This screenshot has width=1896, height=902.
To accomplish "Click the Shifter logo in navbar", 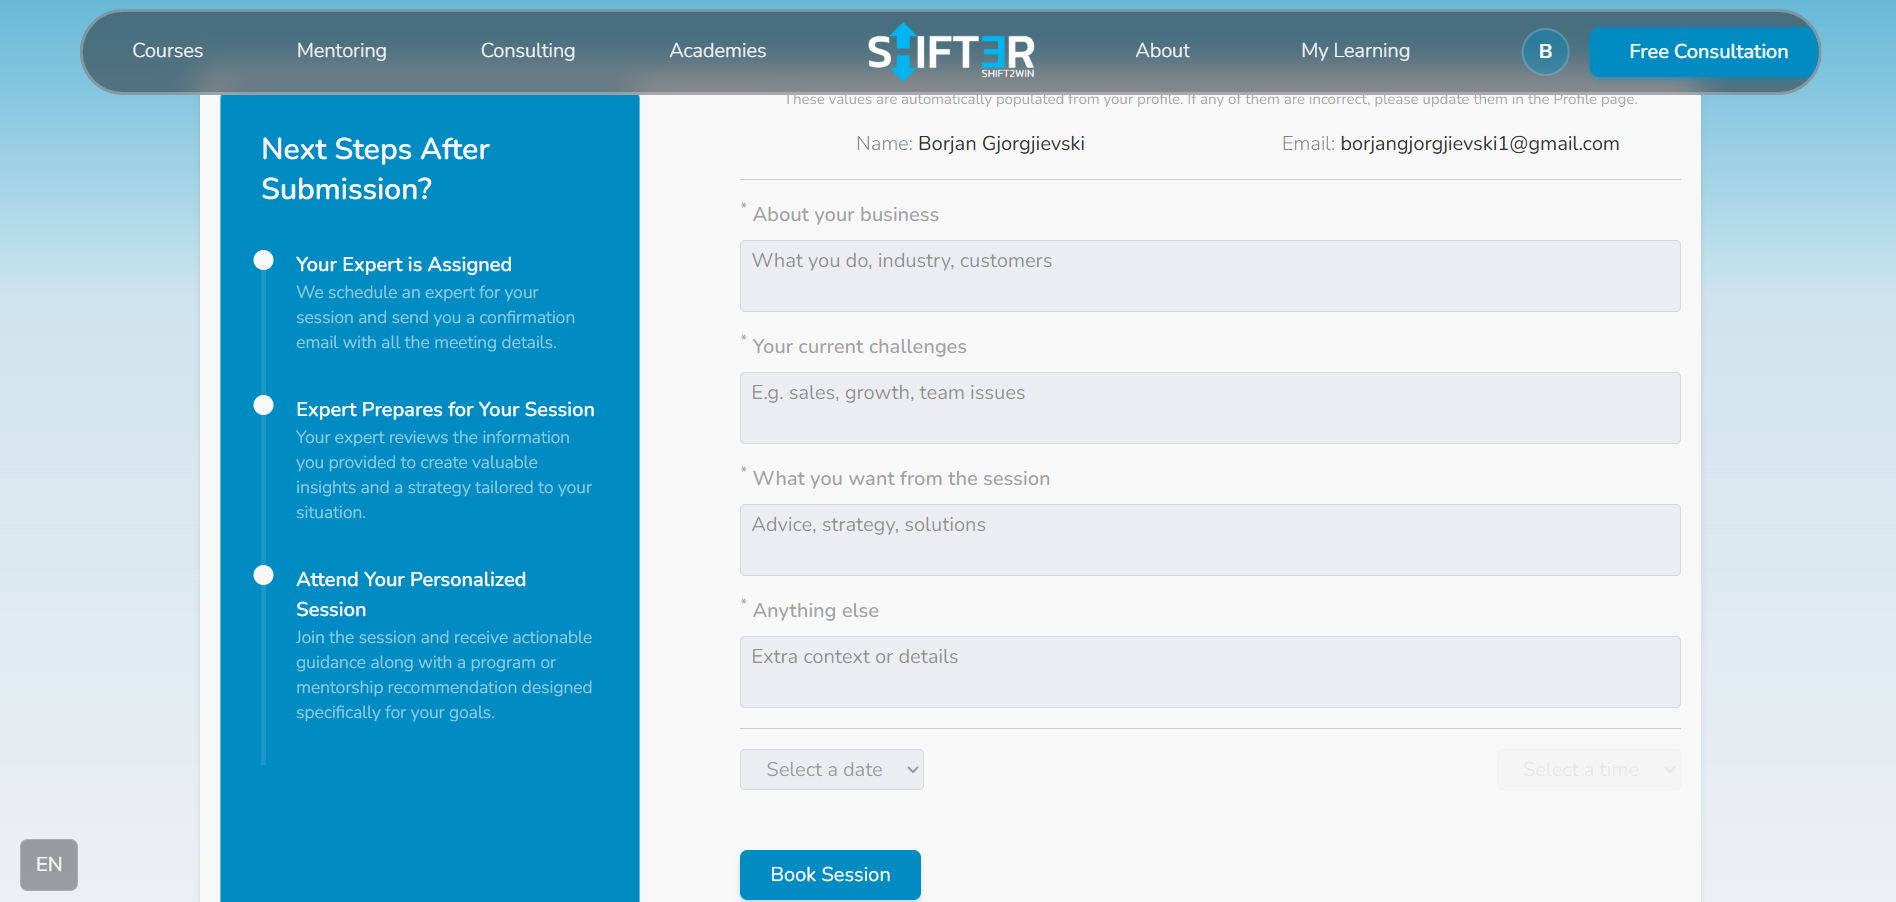I will [950, 51].
